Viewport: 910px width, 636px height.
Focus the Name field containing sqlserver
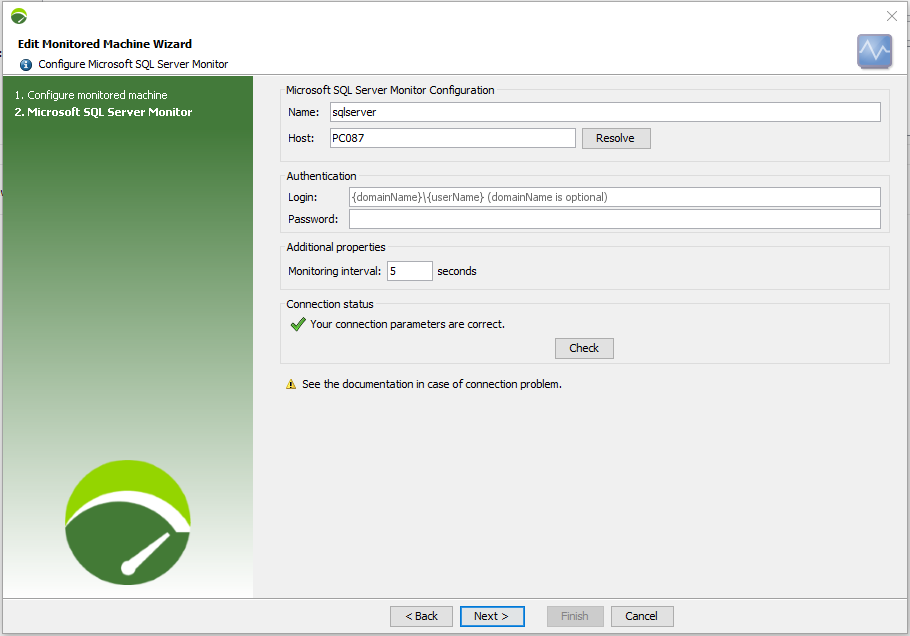[x=604, y=112]
